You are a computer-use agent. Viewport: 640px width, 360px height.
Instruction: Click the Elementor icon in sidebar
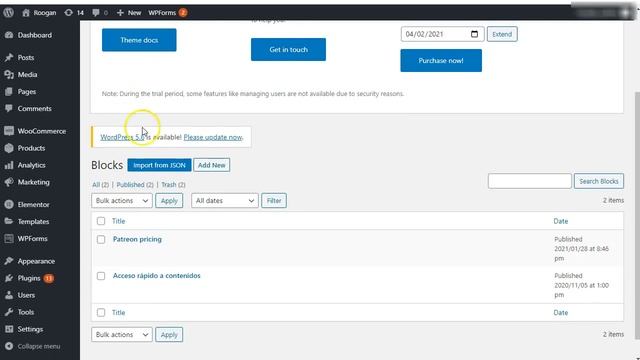9,204
